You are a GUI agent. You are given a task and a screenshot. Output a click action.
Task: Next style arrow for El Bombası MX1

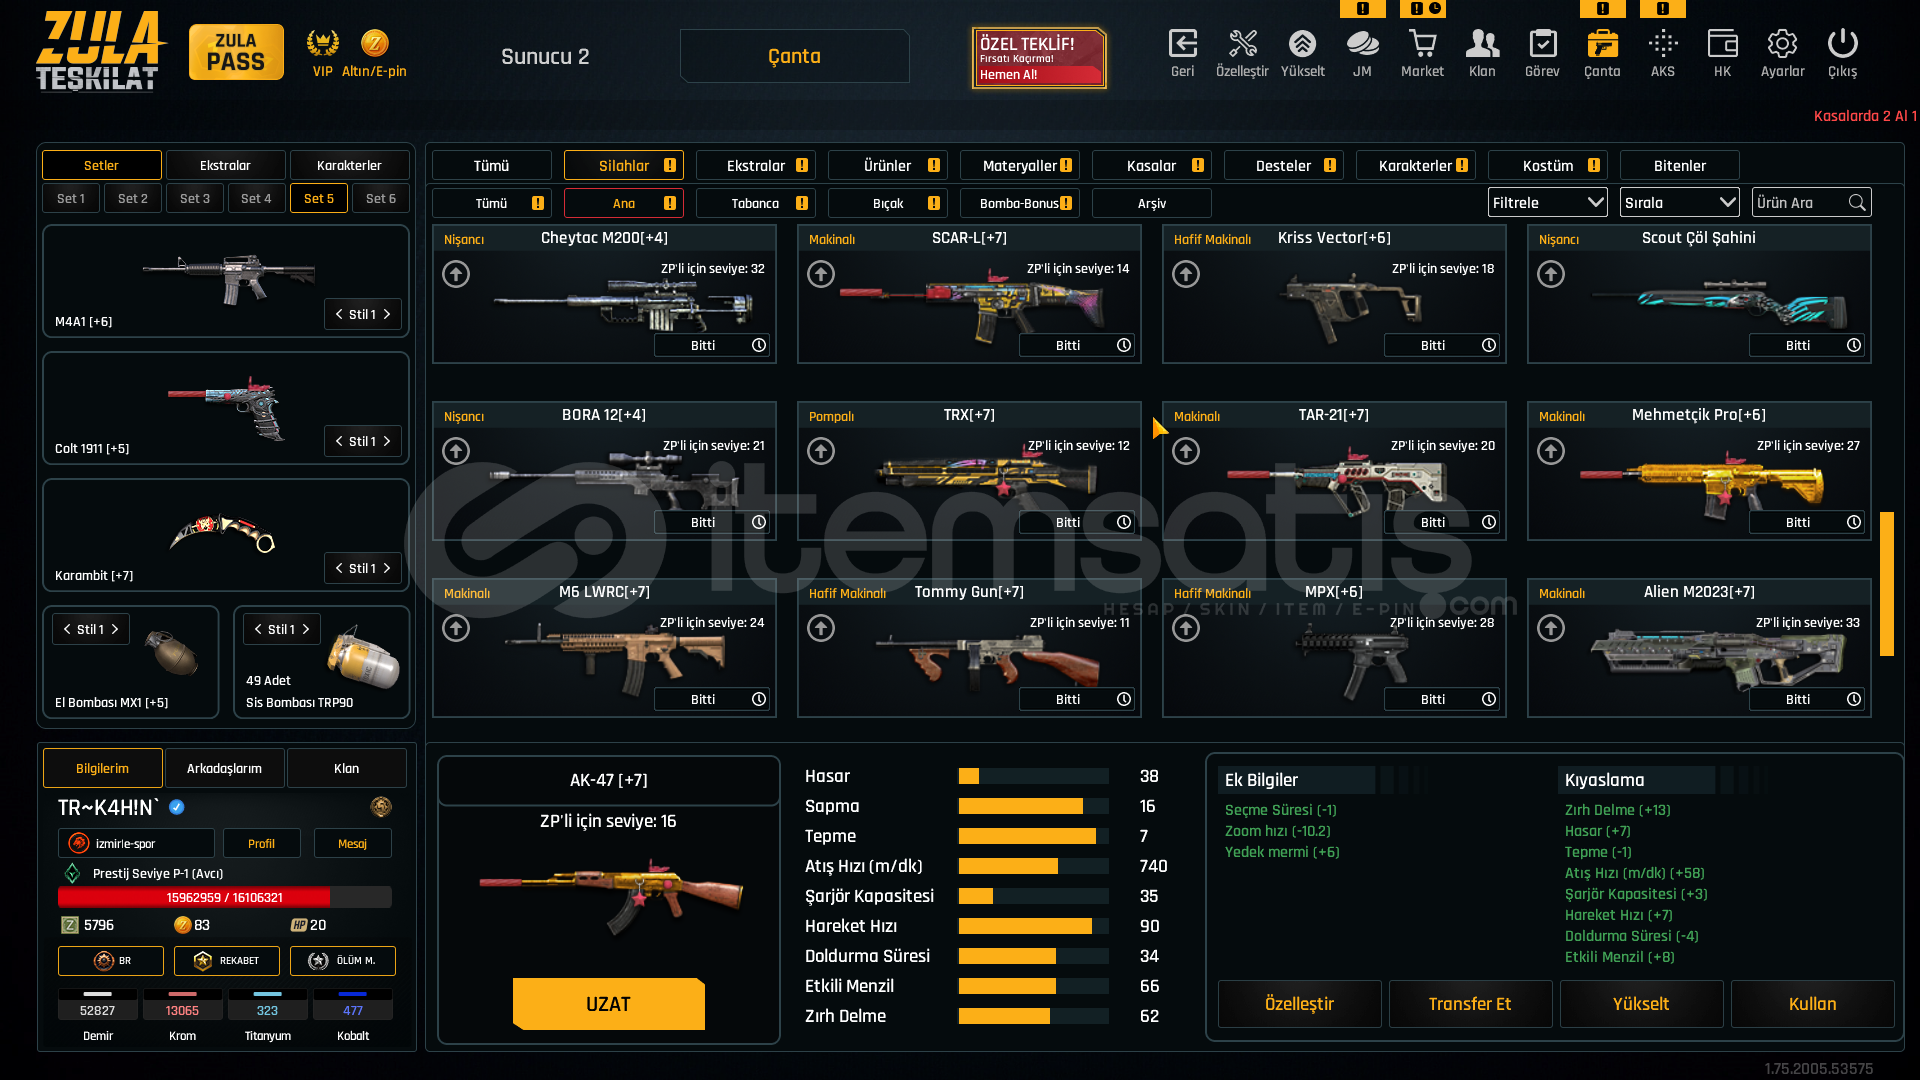(x=116, y=629)
